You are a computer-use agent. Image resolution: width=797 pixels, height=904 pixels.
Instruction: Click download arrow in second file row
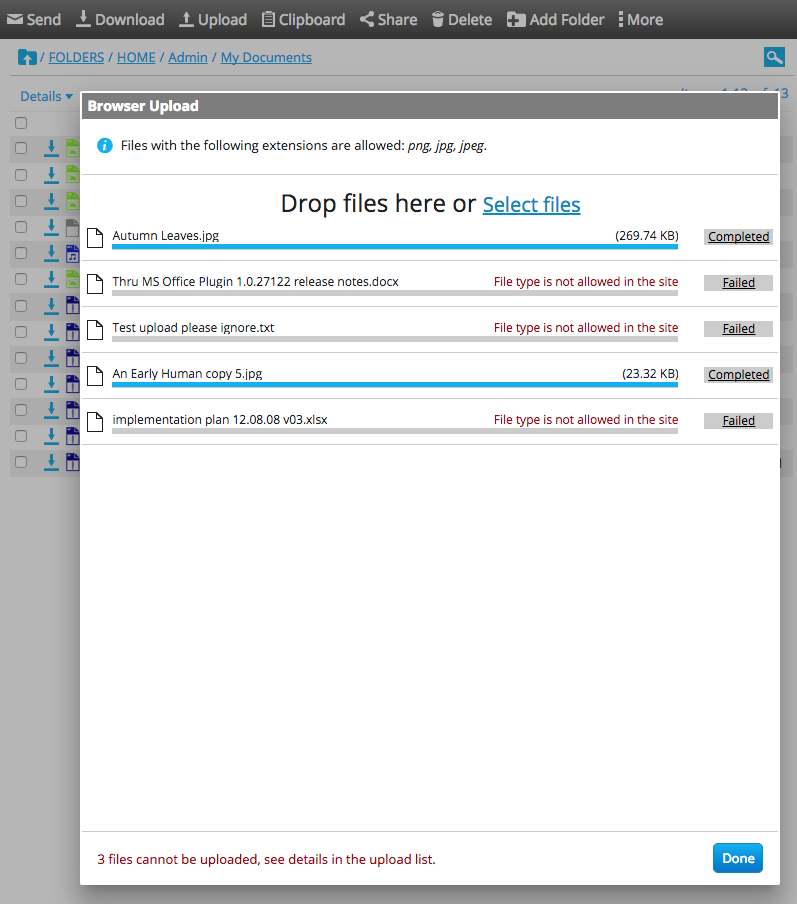[51, 175]
